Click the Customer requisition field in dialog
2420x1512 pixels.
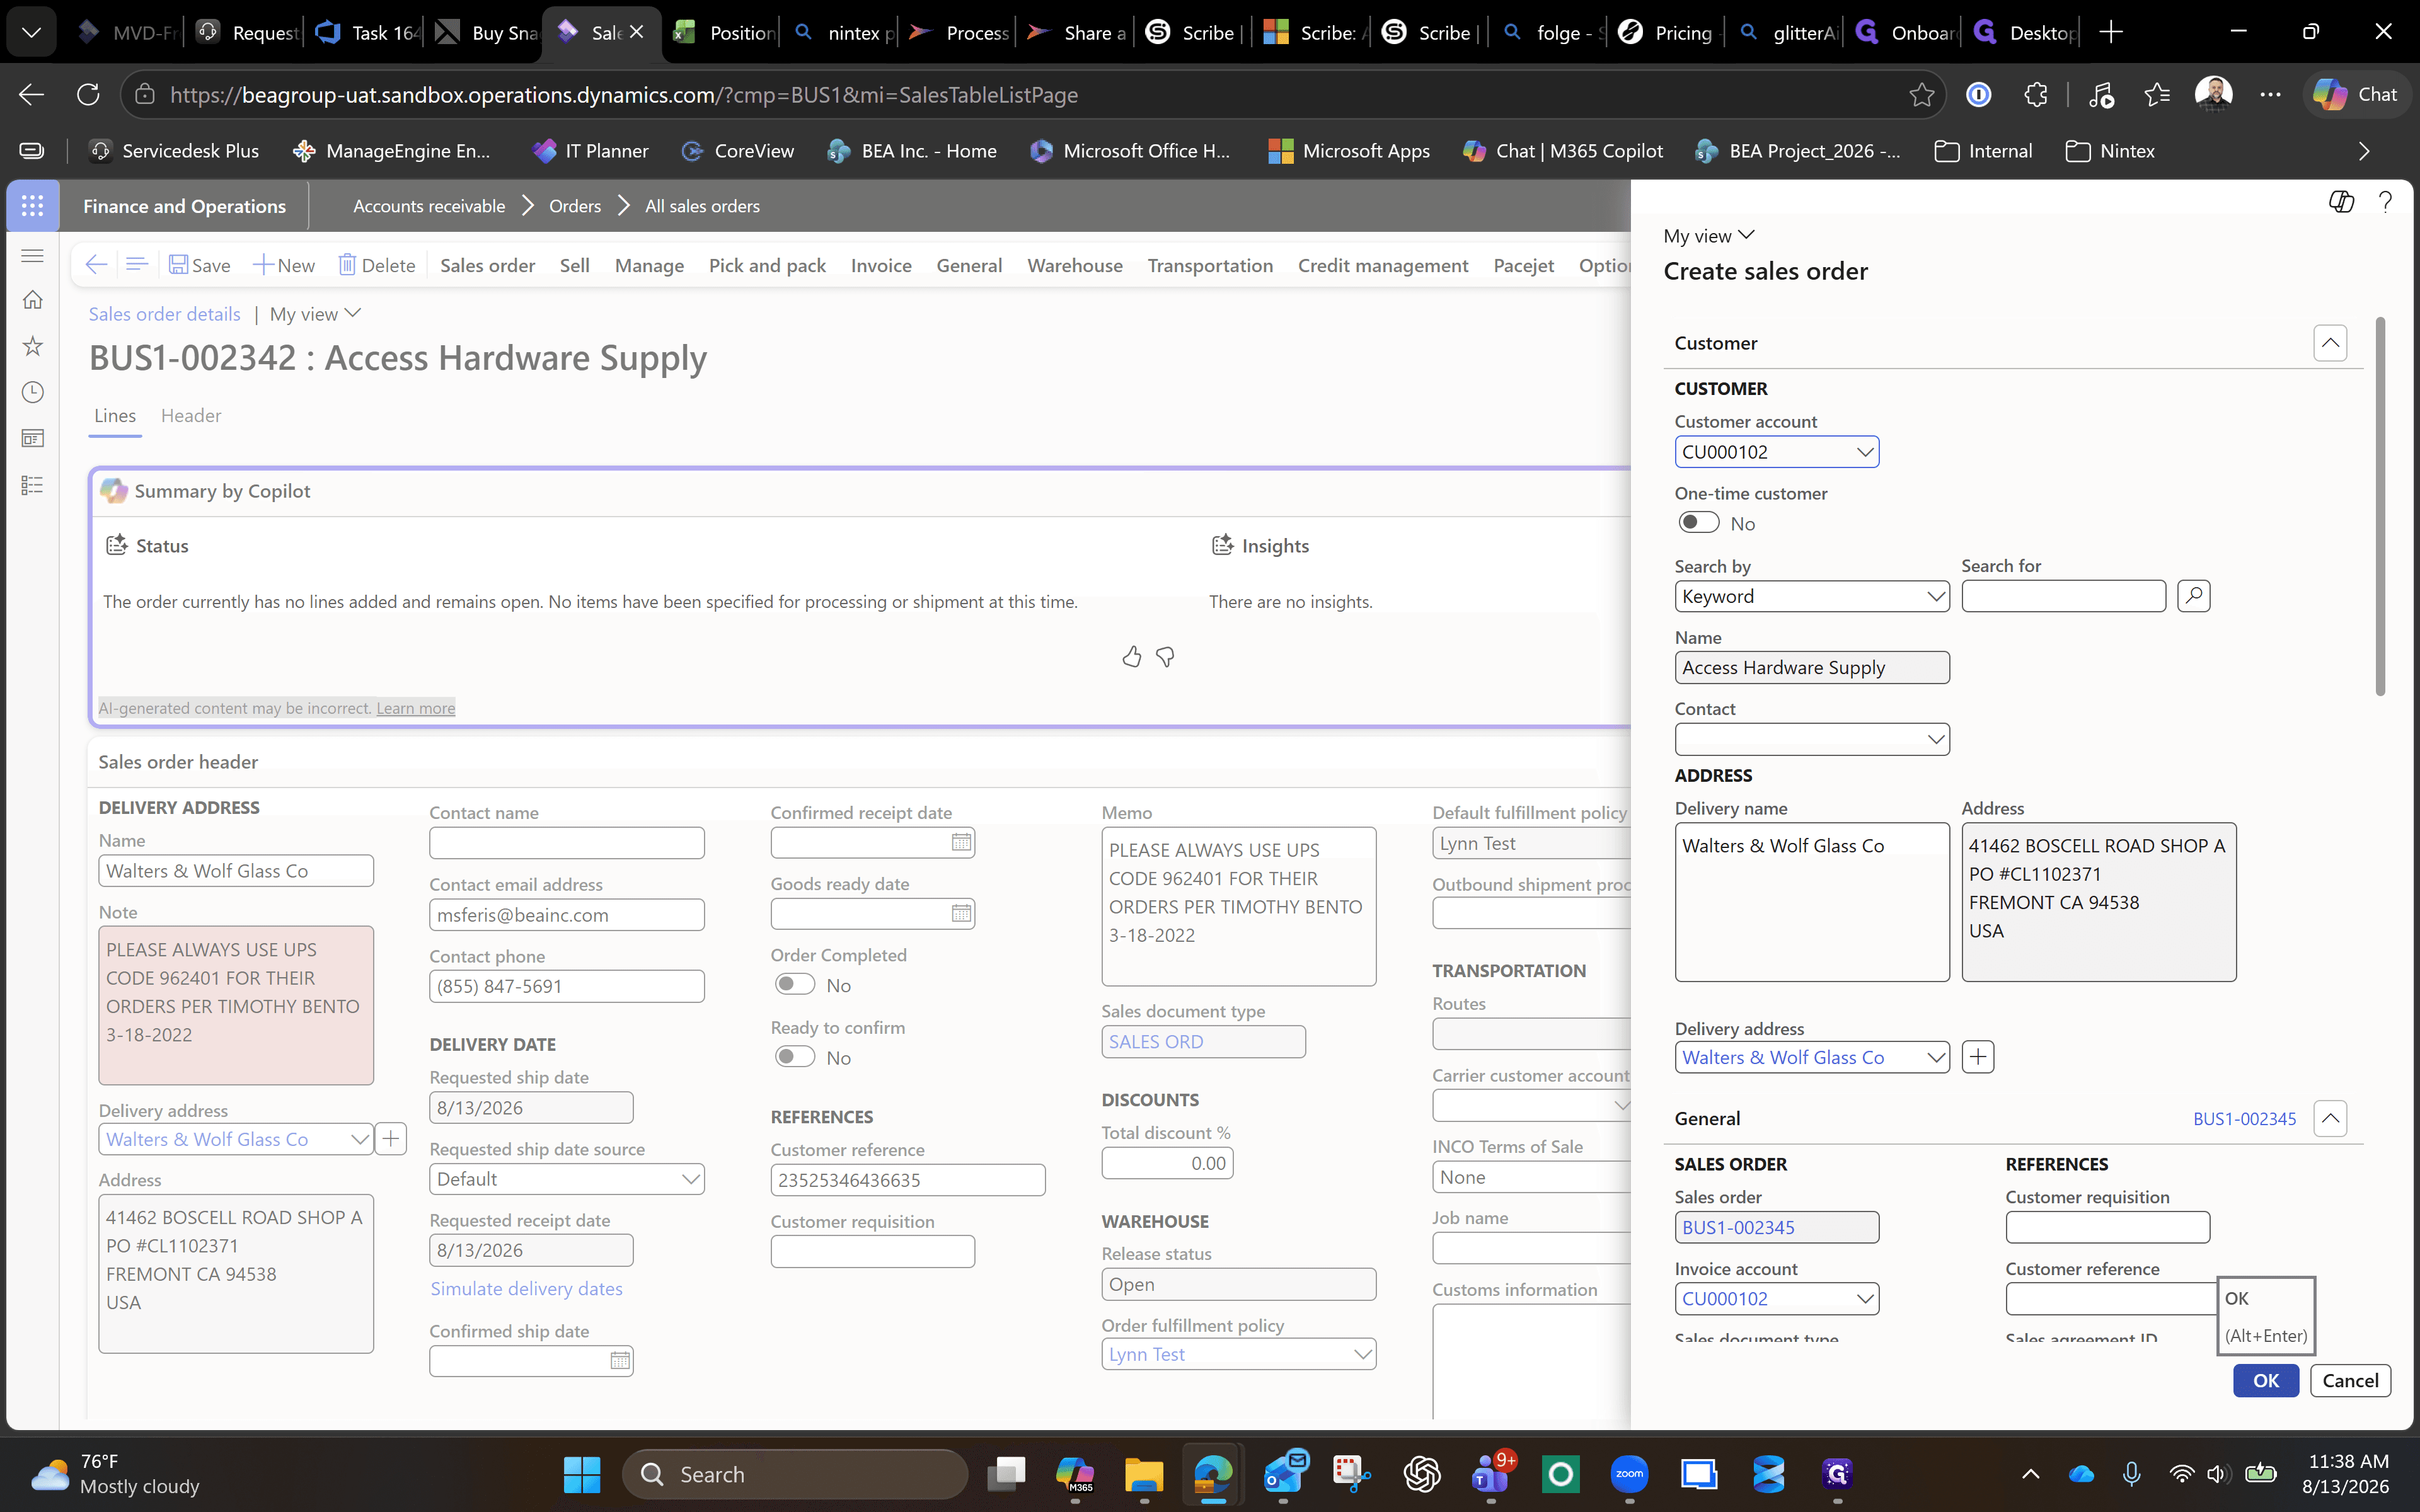[2107, 1227]
